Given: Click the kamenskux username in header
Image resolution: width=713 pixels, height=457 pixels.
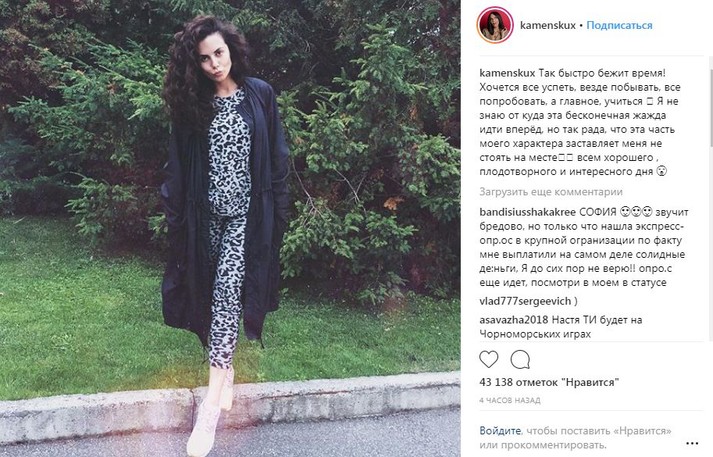Looking at the screenshot, I should coord(547,25).
